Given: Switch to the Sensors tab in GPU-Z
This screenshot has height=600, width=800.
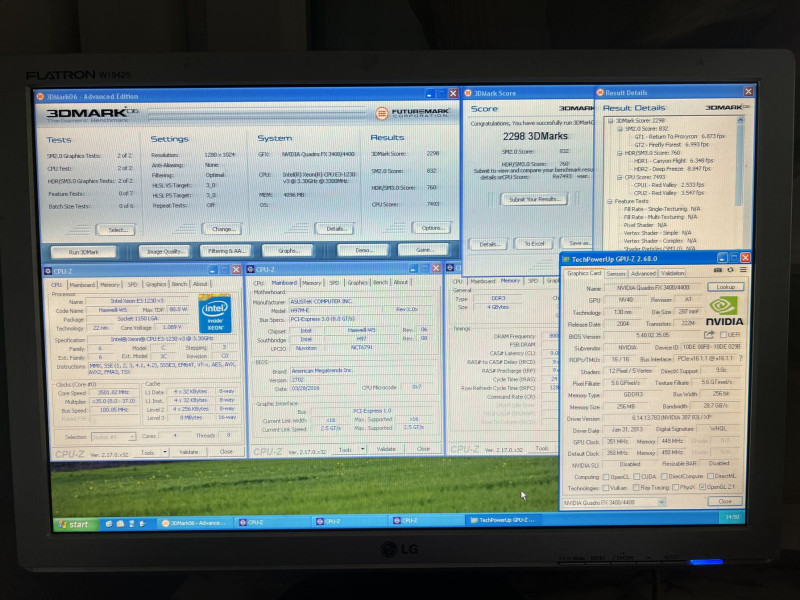Looking at the screenshot, I should point(616,273).
